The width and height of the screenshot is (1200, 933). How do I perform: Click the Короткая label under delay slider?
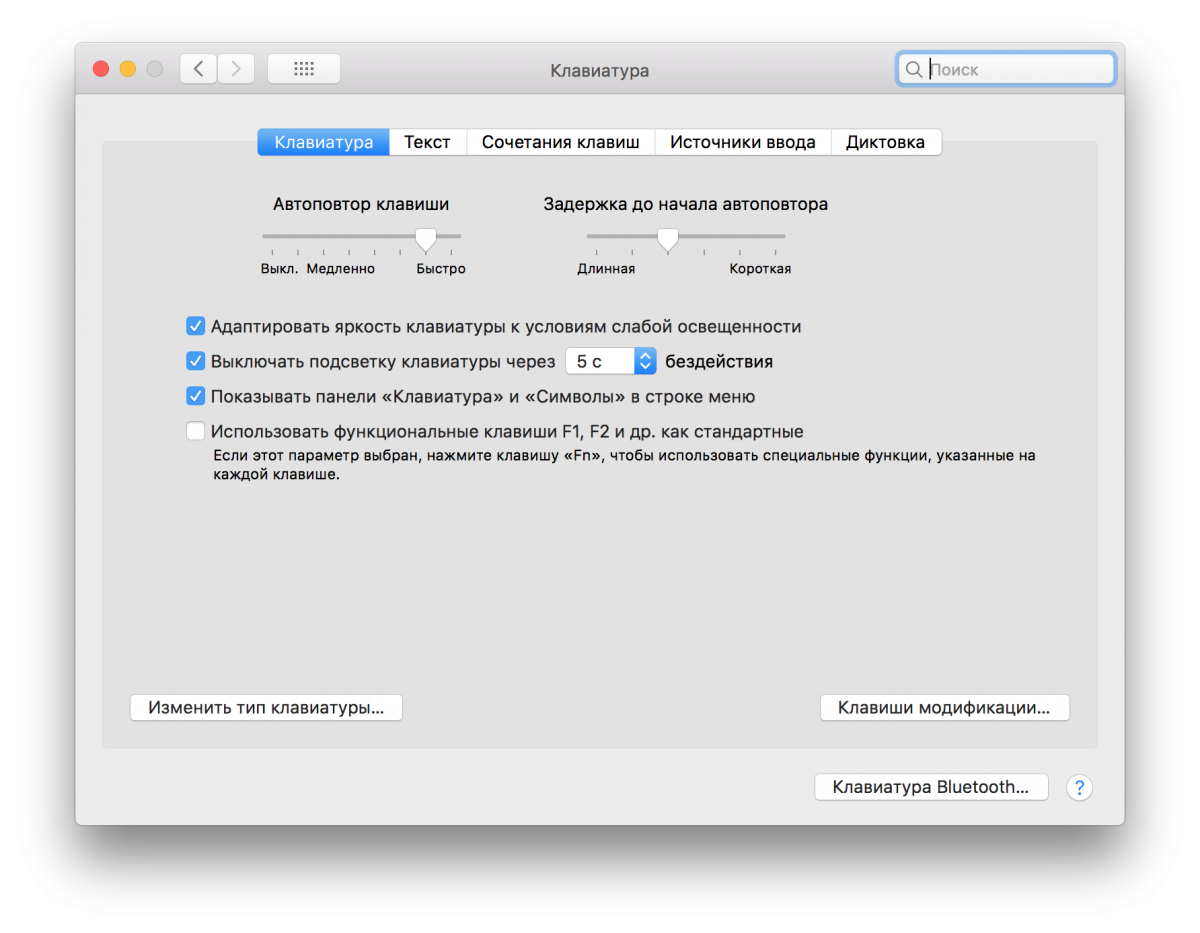[760, 269]
